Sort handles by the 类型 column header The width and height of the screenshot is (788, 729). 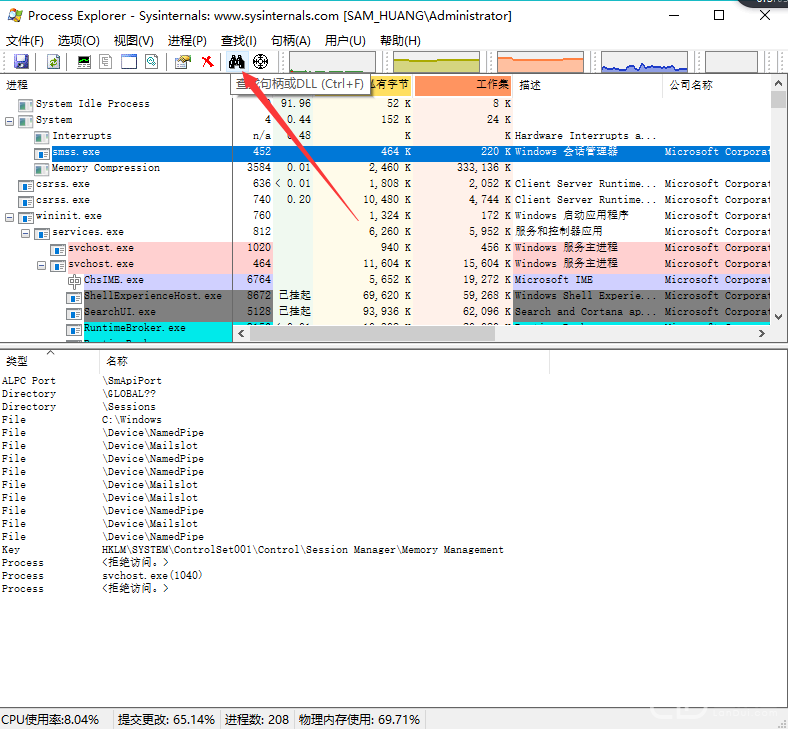tap(50, 361)
